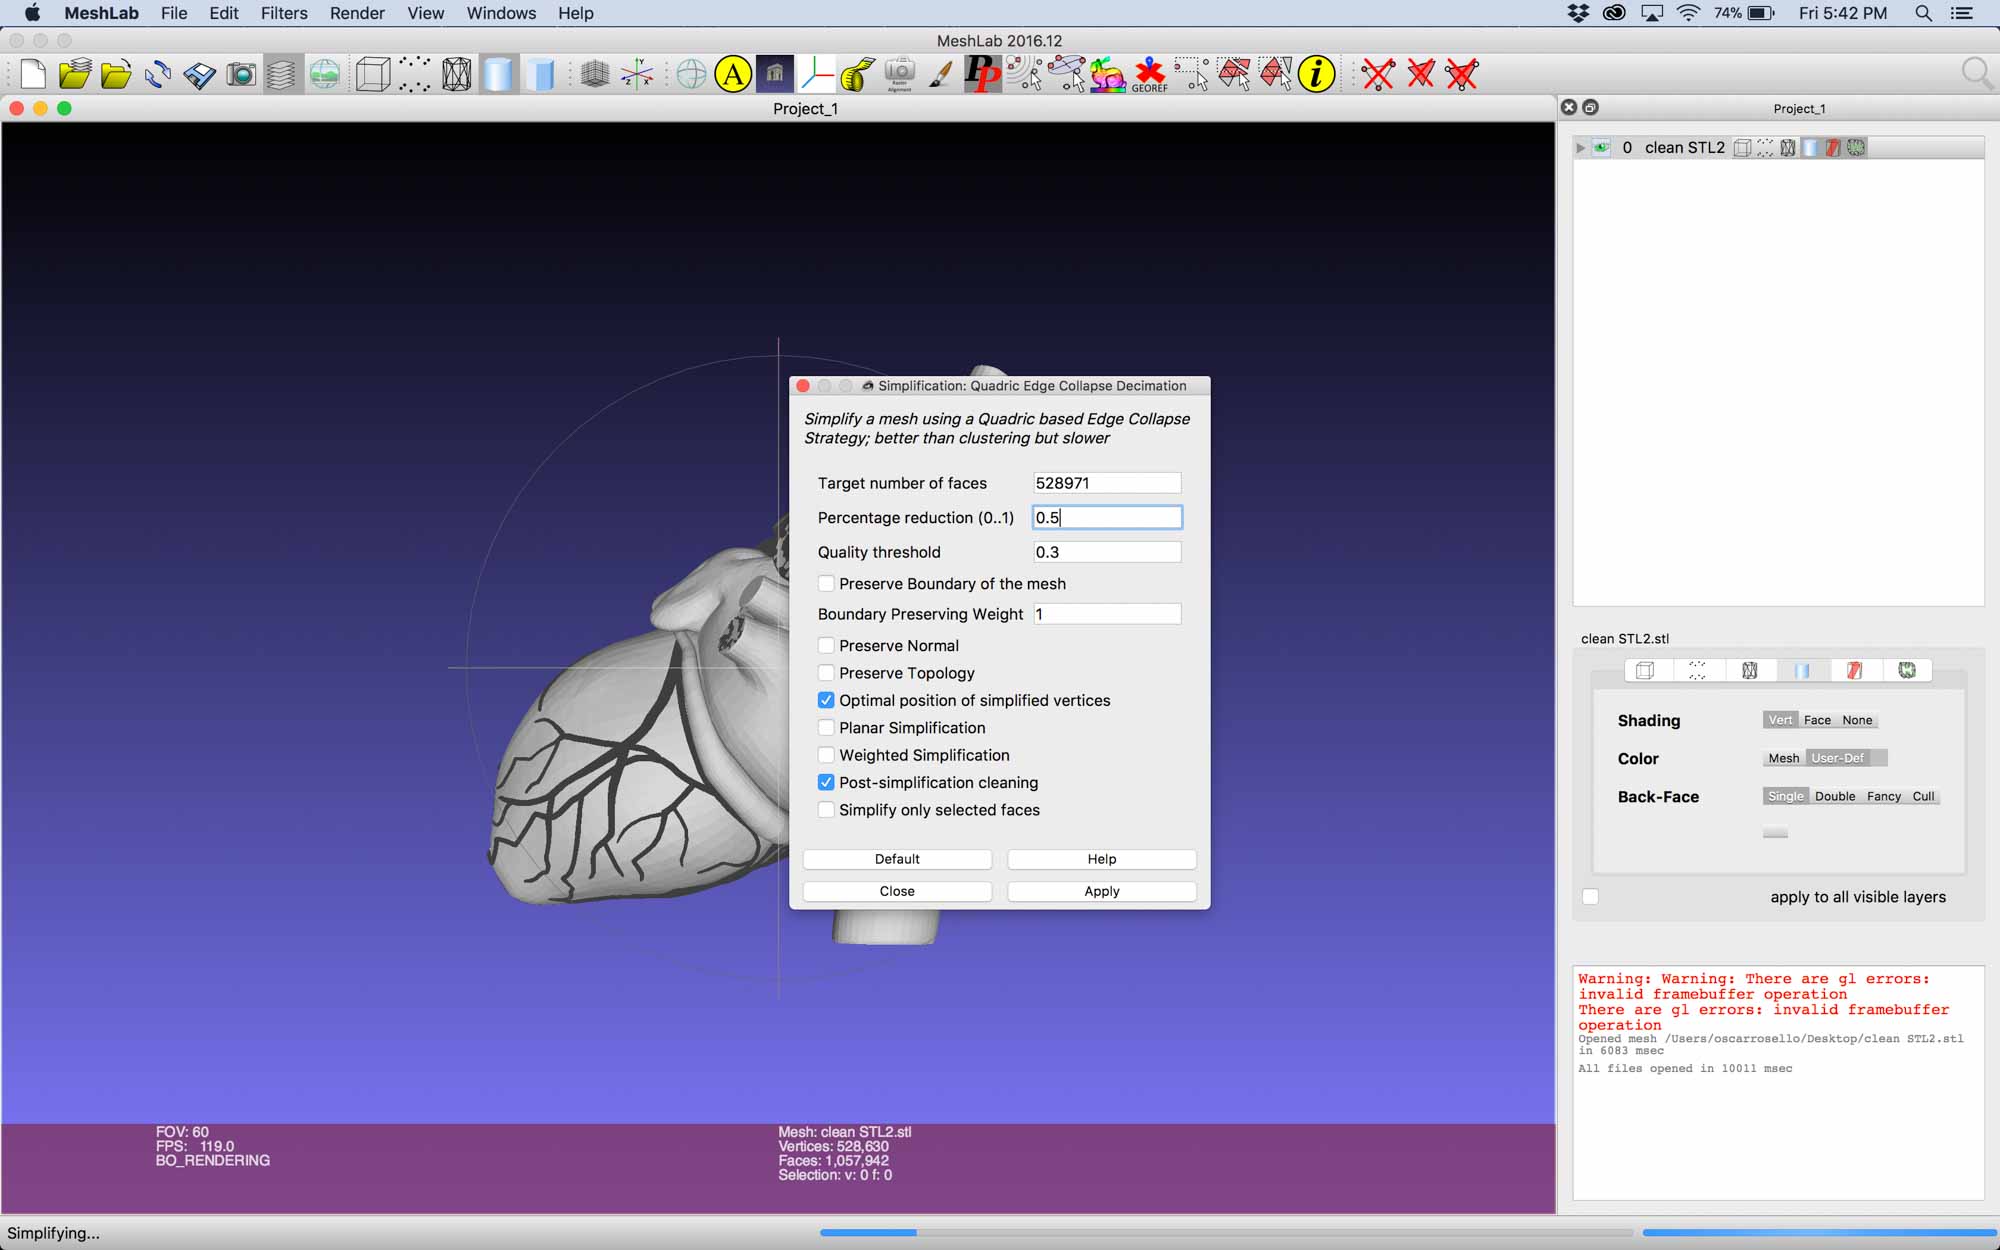The image size is (2000, 1250).
Task: Click the Boundary Preserving Weight field
Action: click(1107, 614)
